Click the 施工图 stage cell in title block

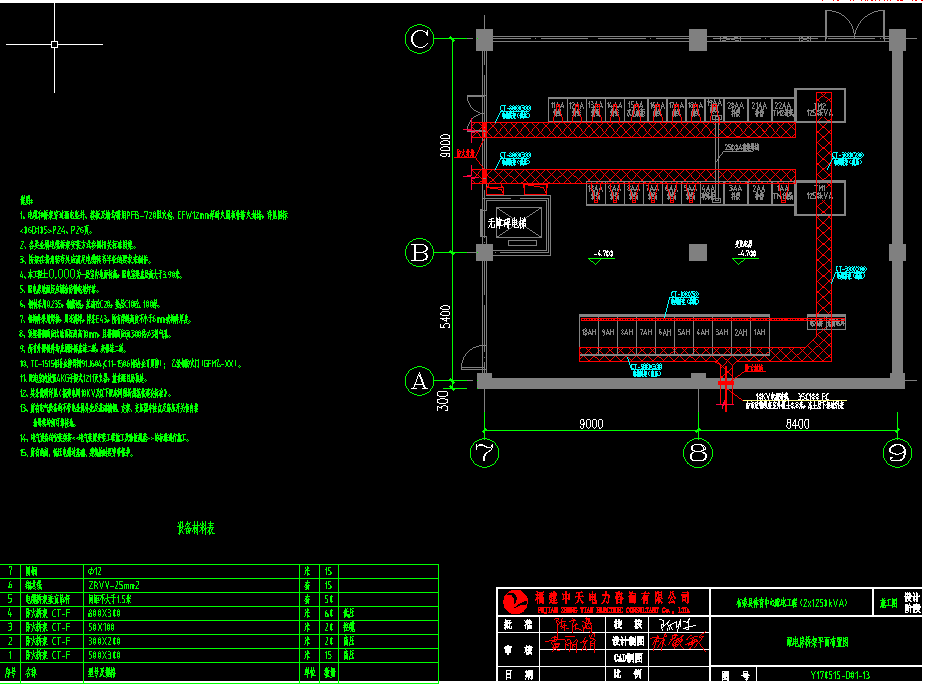[888, 603]
